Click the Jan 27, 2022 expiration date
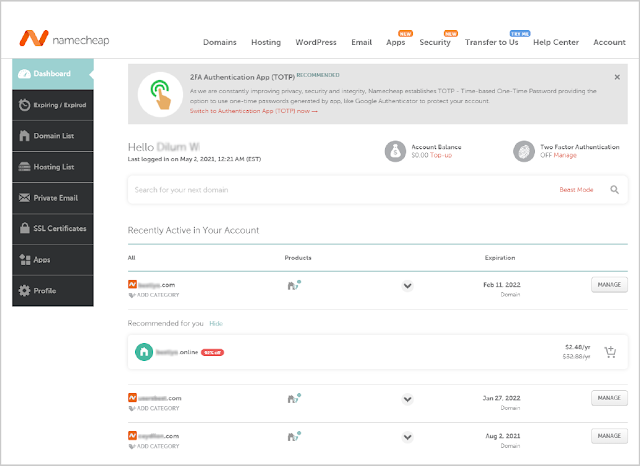 [x=502, y=398]
